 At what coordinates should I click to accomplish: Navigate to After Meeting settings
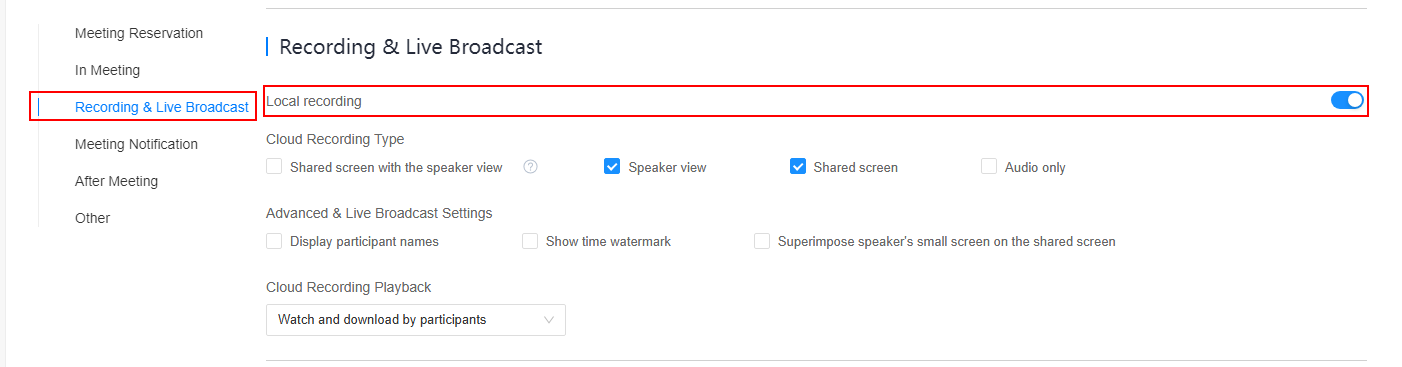(x=116, y=181)
